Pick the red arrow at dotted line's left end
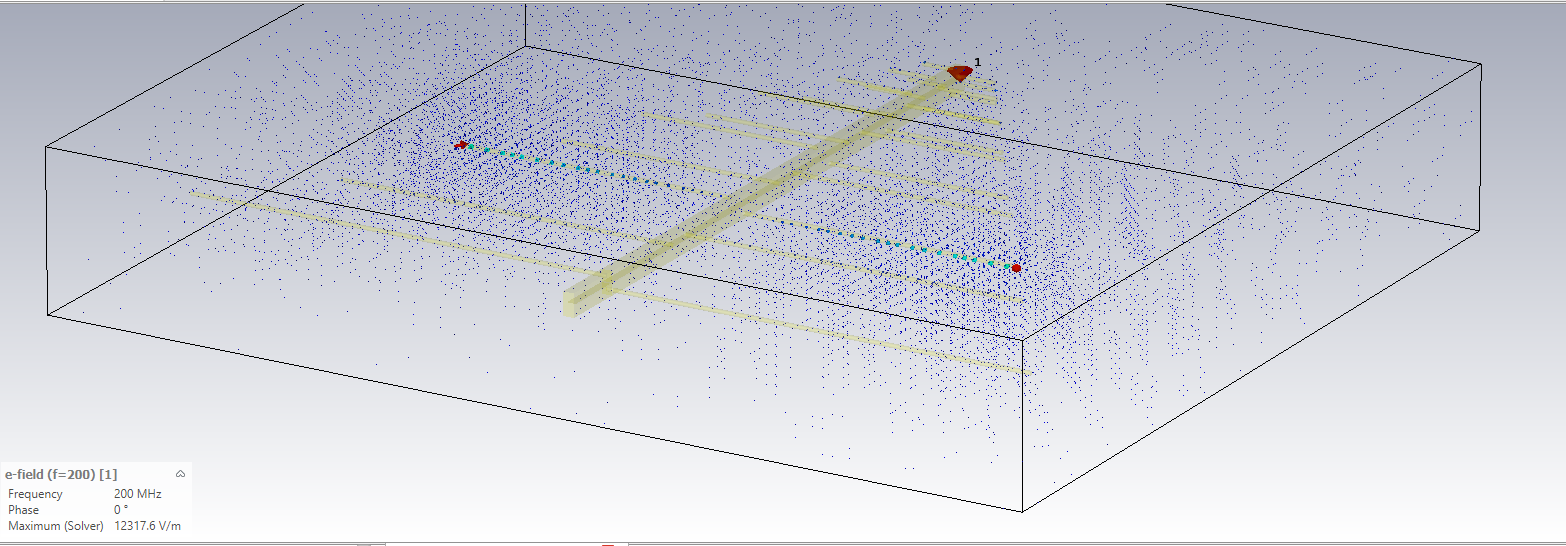 pos(460,146)
